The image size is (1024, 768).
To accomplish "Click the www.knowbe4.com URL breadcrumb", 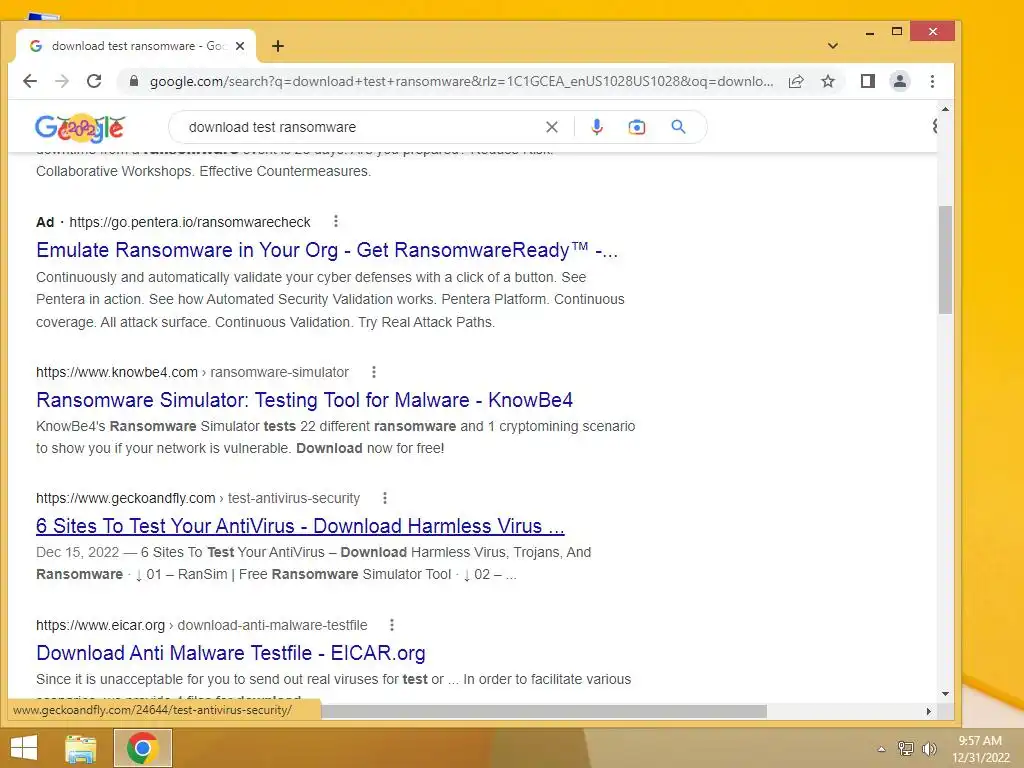I will click(192, 372).
